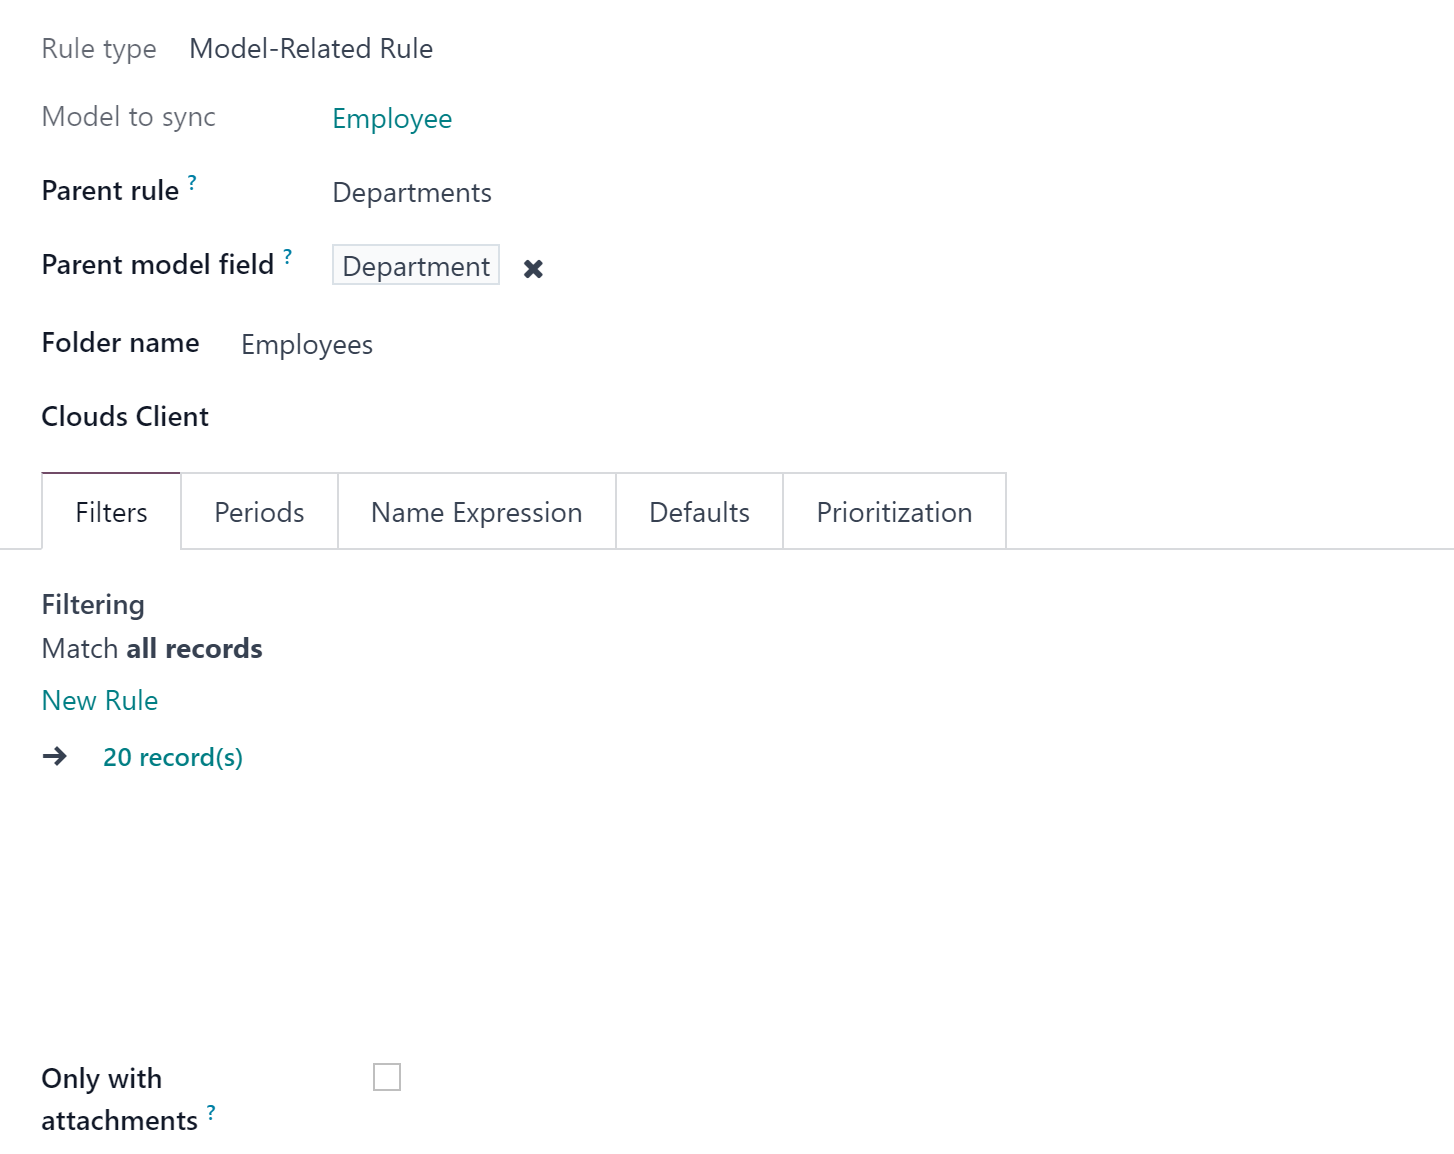This screenshot has width=1454, height=1154.
Task: Select the Department field tag
Action: coord(416,266)
